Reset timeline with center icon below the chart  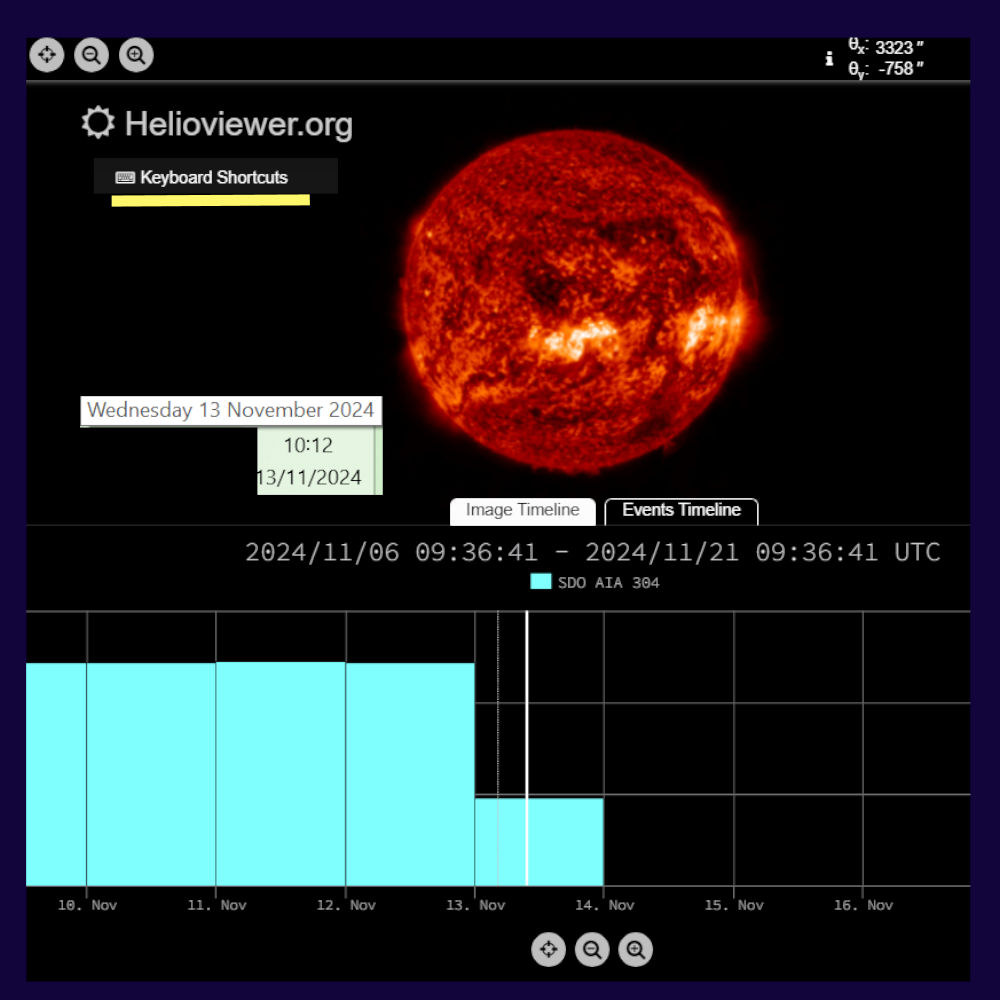click(x=548, y=949)
